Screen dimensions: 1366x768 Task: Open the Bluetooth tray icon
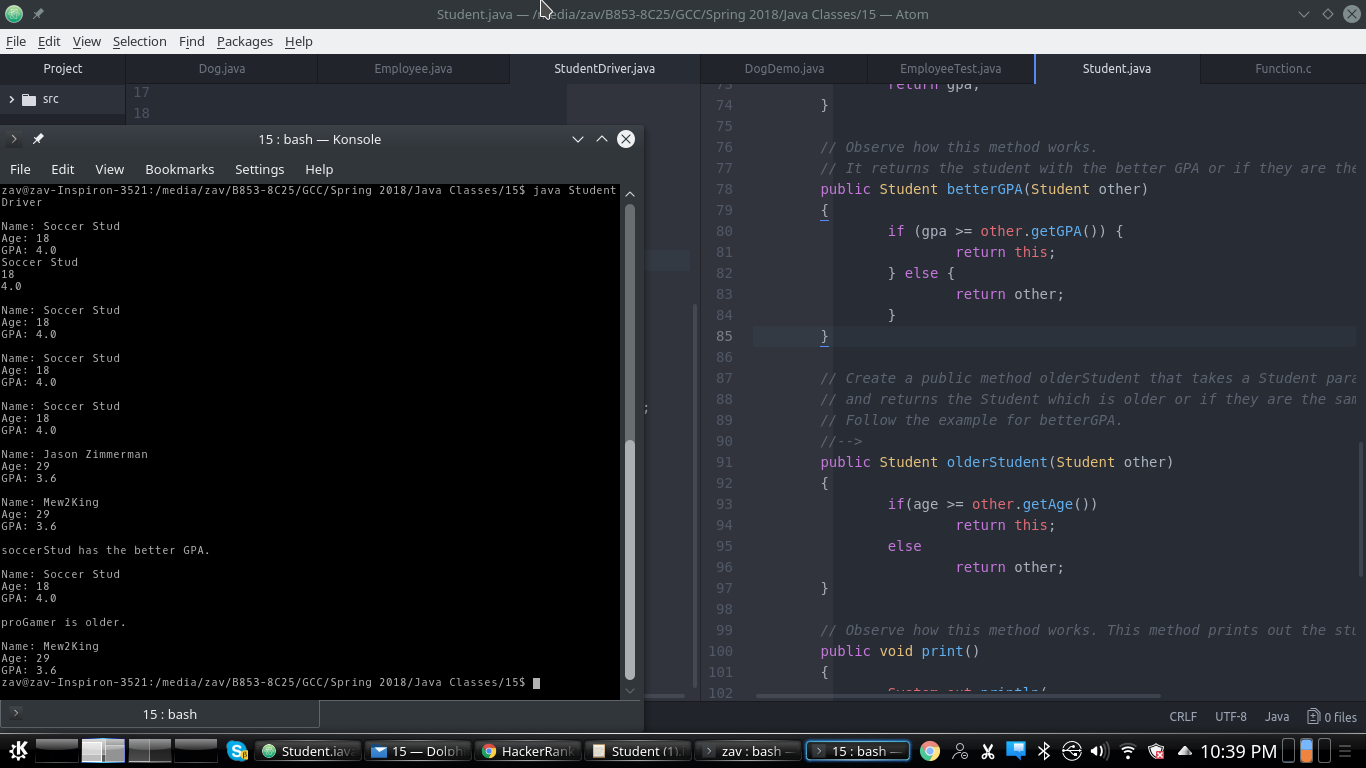click(x=1043, y=751)
